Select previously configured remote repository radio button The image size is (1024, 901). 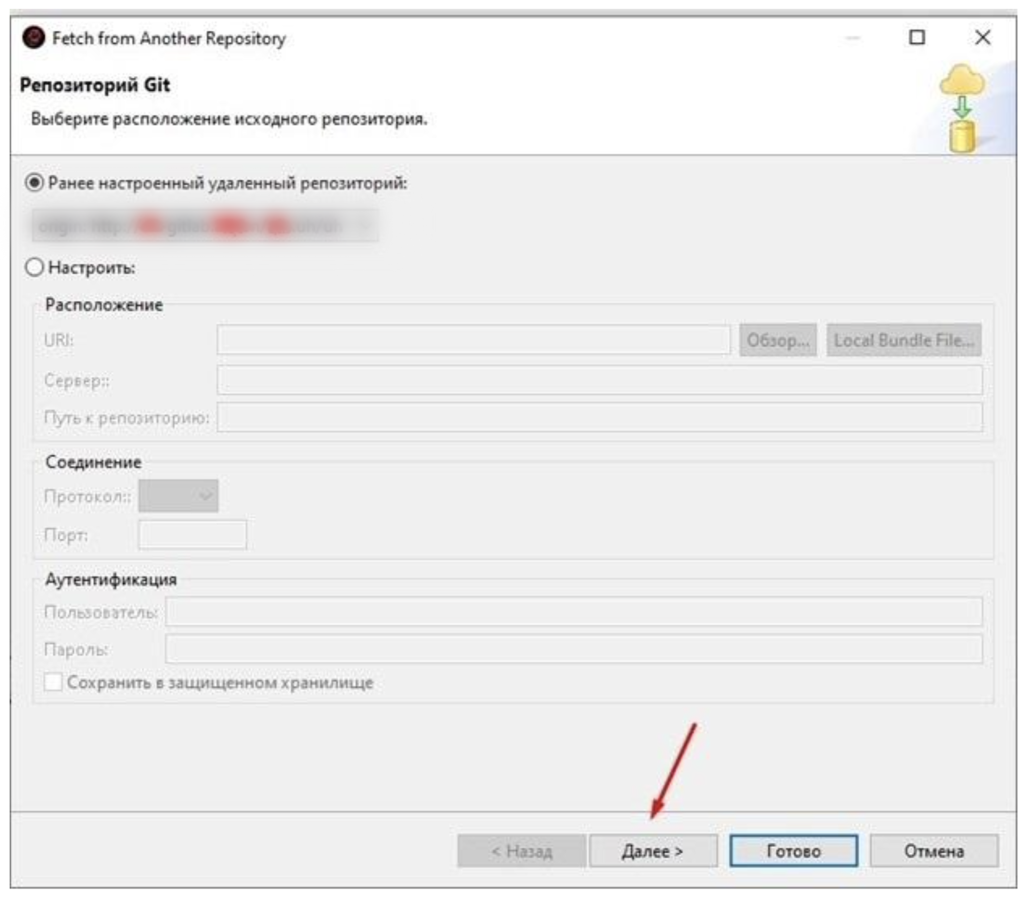point(35,184)
